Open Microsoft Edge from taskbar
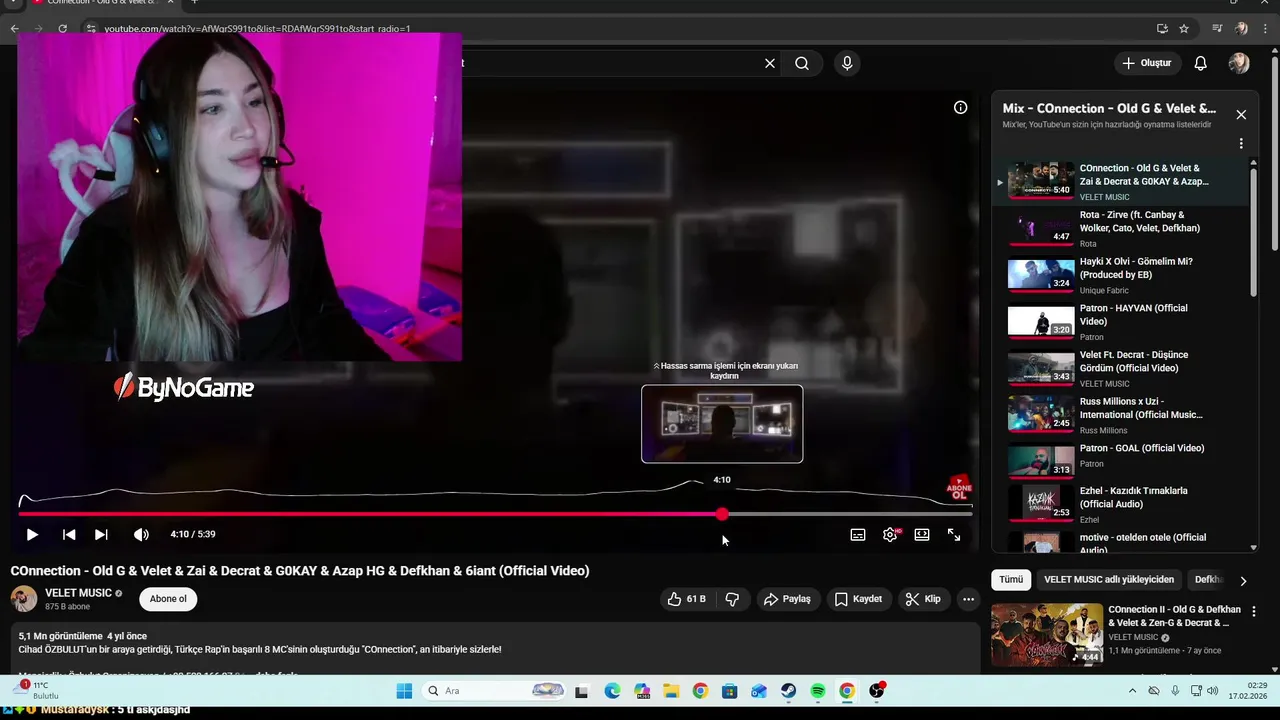The width and height of the screenshot is (1280, 720). pyautogui.click(x=612, y=691)
